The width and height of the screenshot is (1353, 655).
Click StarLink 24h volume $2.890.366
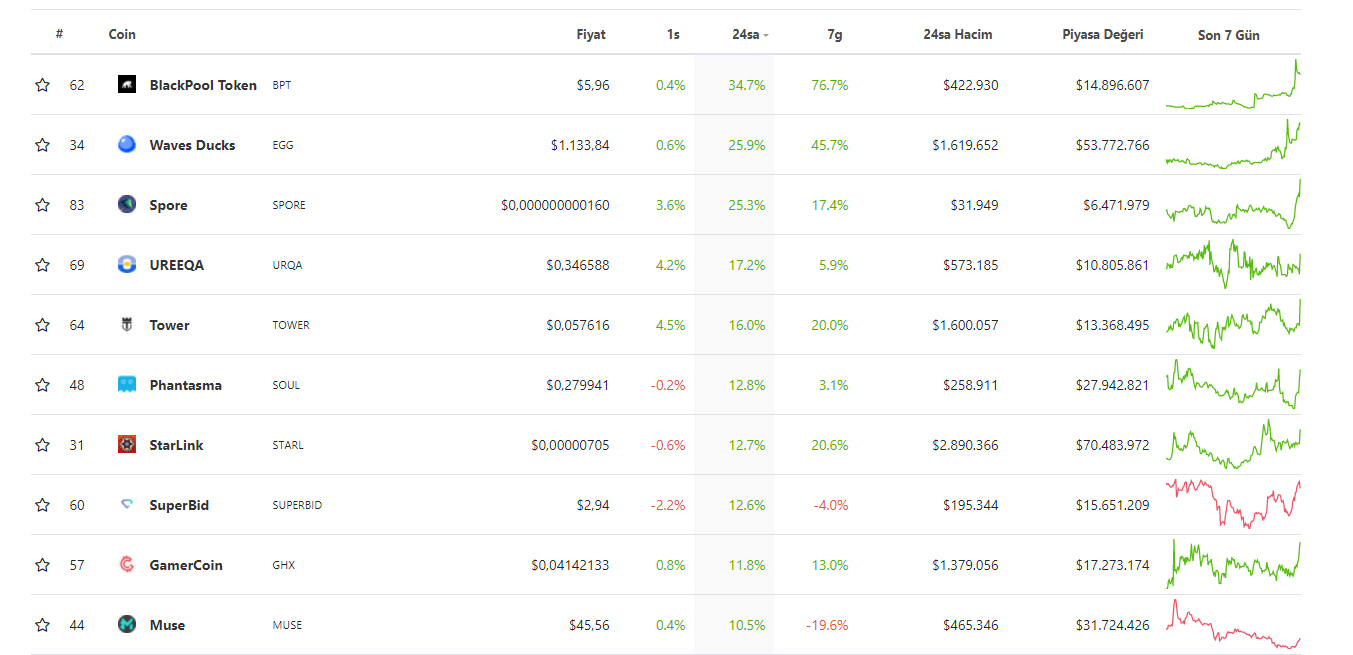(965, 445)
